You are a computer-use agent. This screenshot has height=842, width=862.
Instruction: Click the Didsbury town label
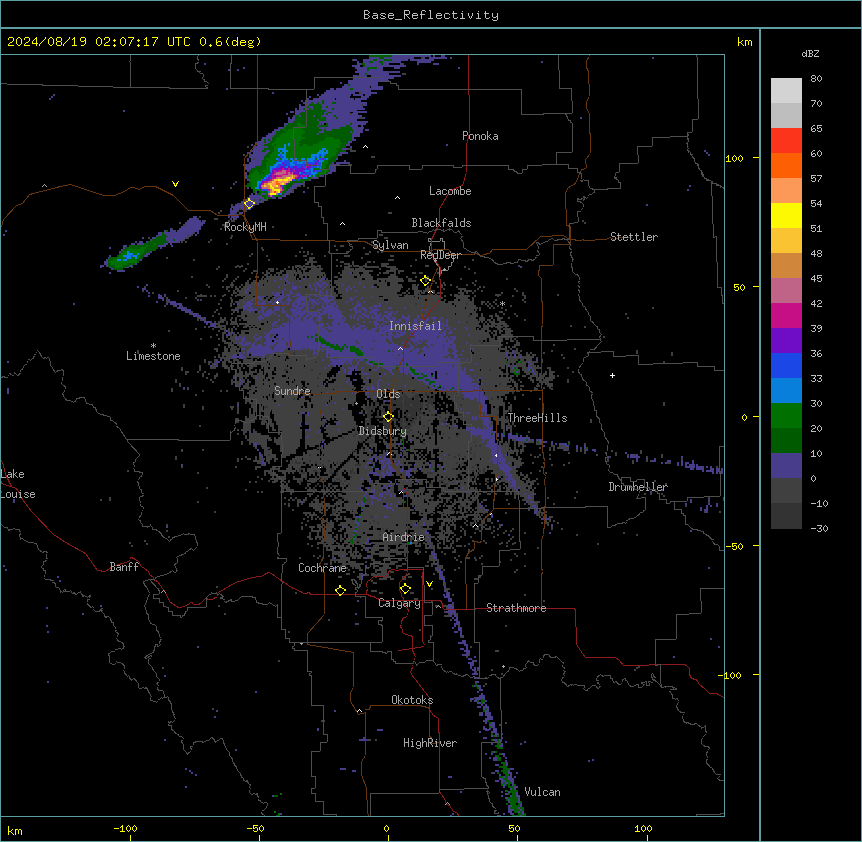(x=383, y=431)
